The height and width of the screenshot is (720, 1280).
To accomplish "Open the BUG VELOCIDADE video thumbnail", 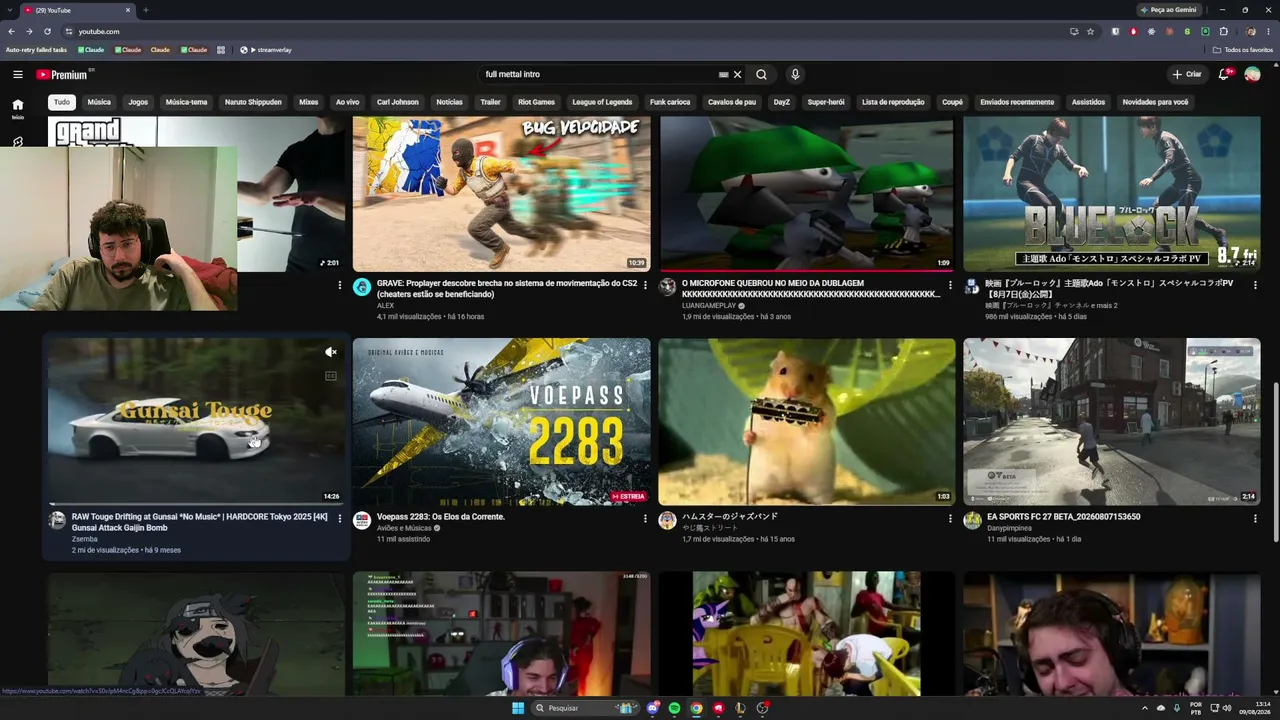I will (501, 194).
